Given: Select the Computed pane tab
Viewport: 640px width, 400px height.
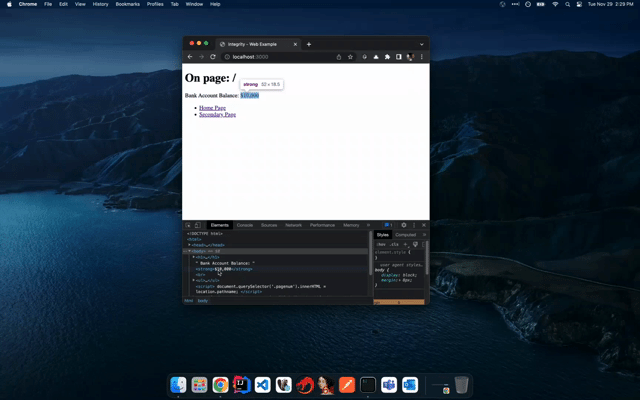Looking at the screenshot, I should tap(405, 235).
